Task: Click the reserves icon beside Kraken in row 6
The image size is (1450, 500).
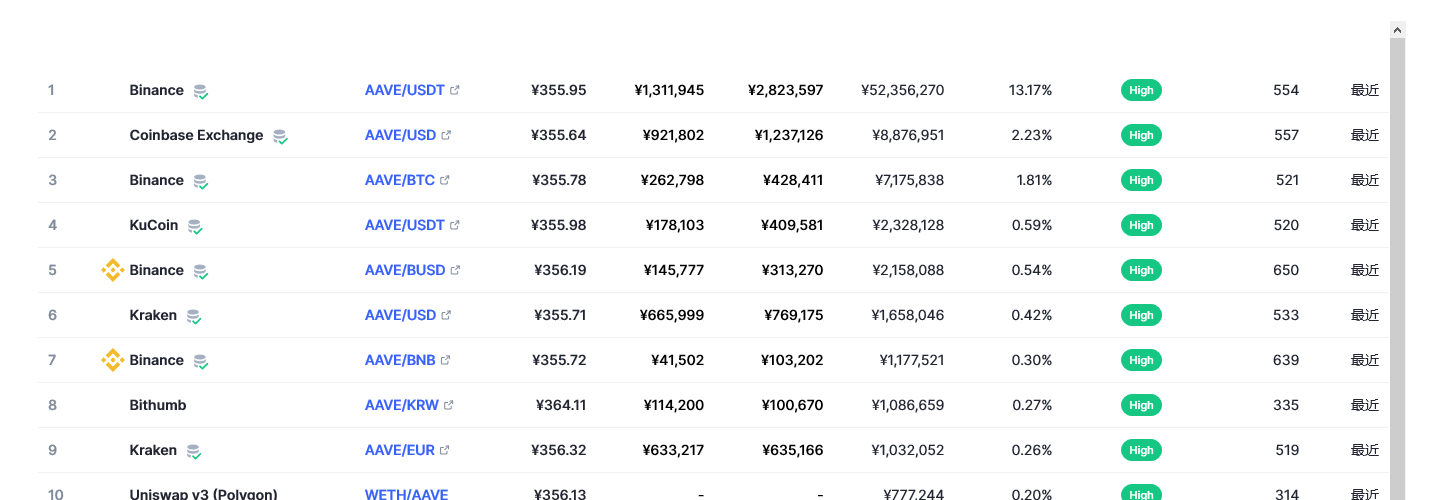Action: 194,316
